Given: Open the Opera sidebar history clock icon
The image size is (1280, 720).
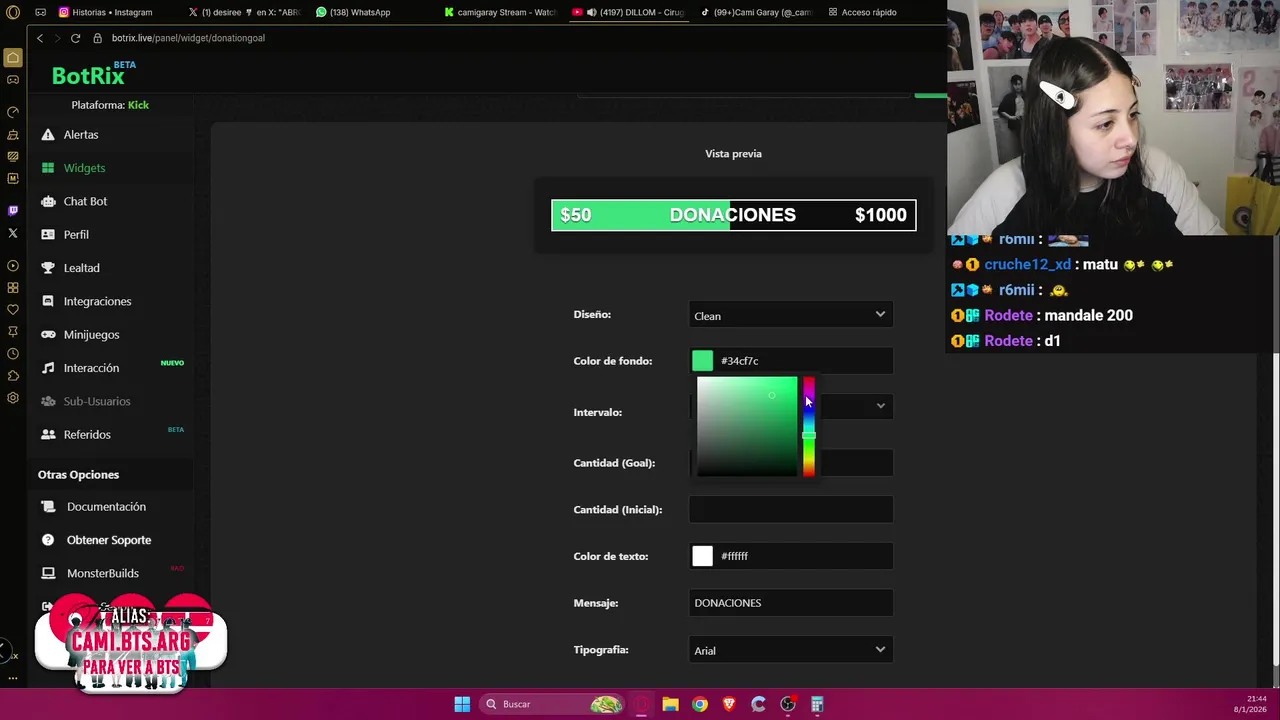Looking at the screenshot, I should pyautogui.click(x=13, y=354).
